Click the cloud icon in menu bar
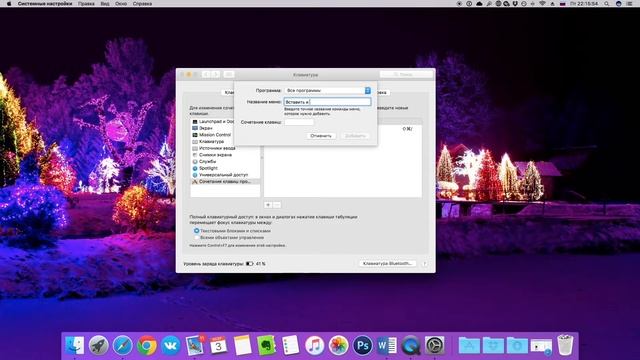This screenshot has height=360, width=640. coord(479,4)
